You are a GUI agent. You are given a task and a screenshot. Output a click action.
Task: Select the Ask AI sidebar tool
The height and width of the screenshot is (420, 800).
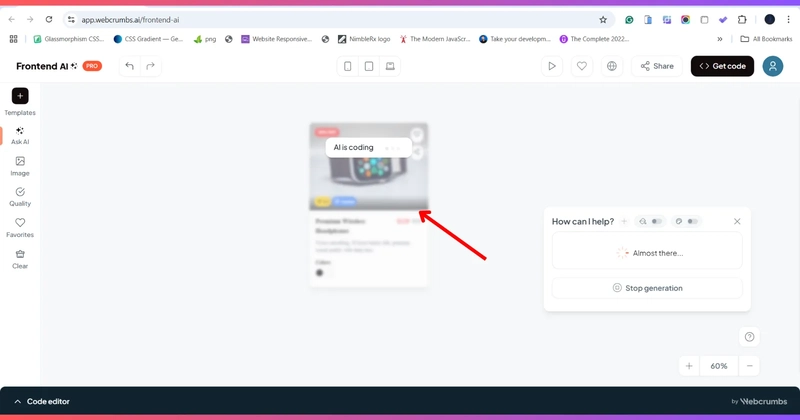tap(20, 135)
